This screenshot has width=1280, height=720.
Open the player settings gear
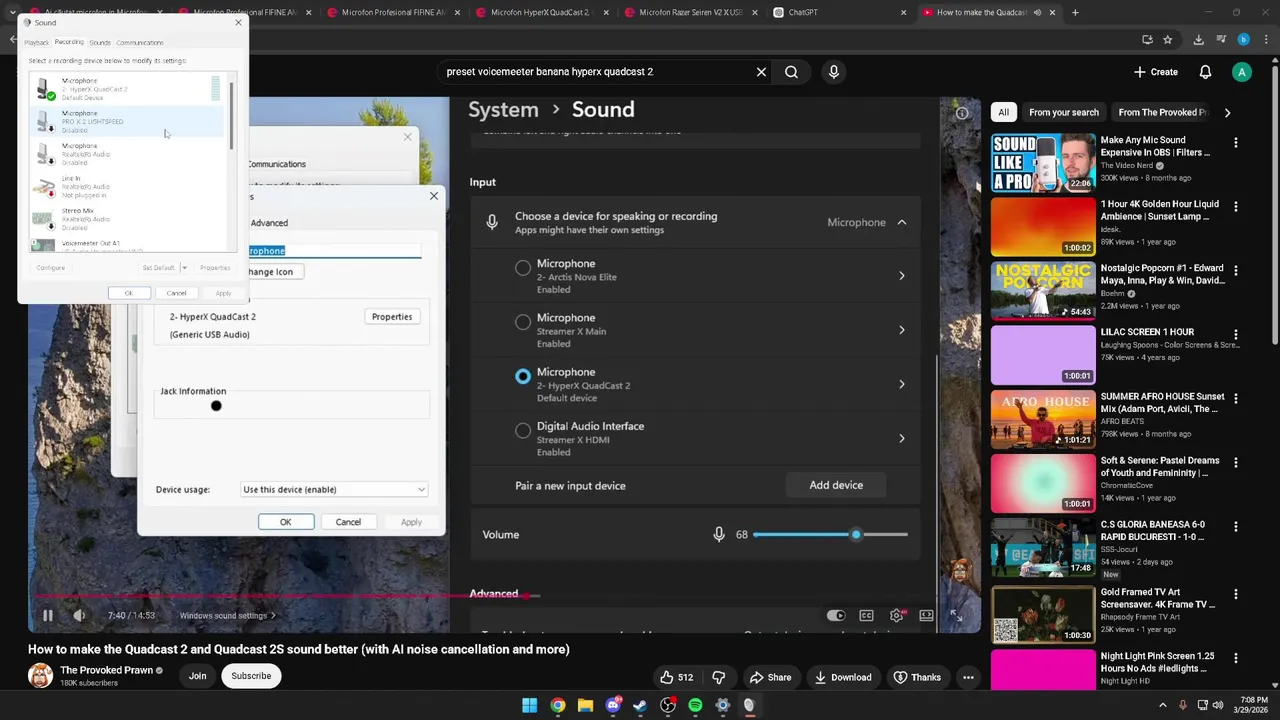[897, 616]
